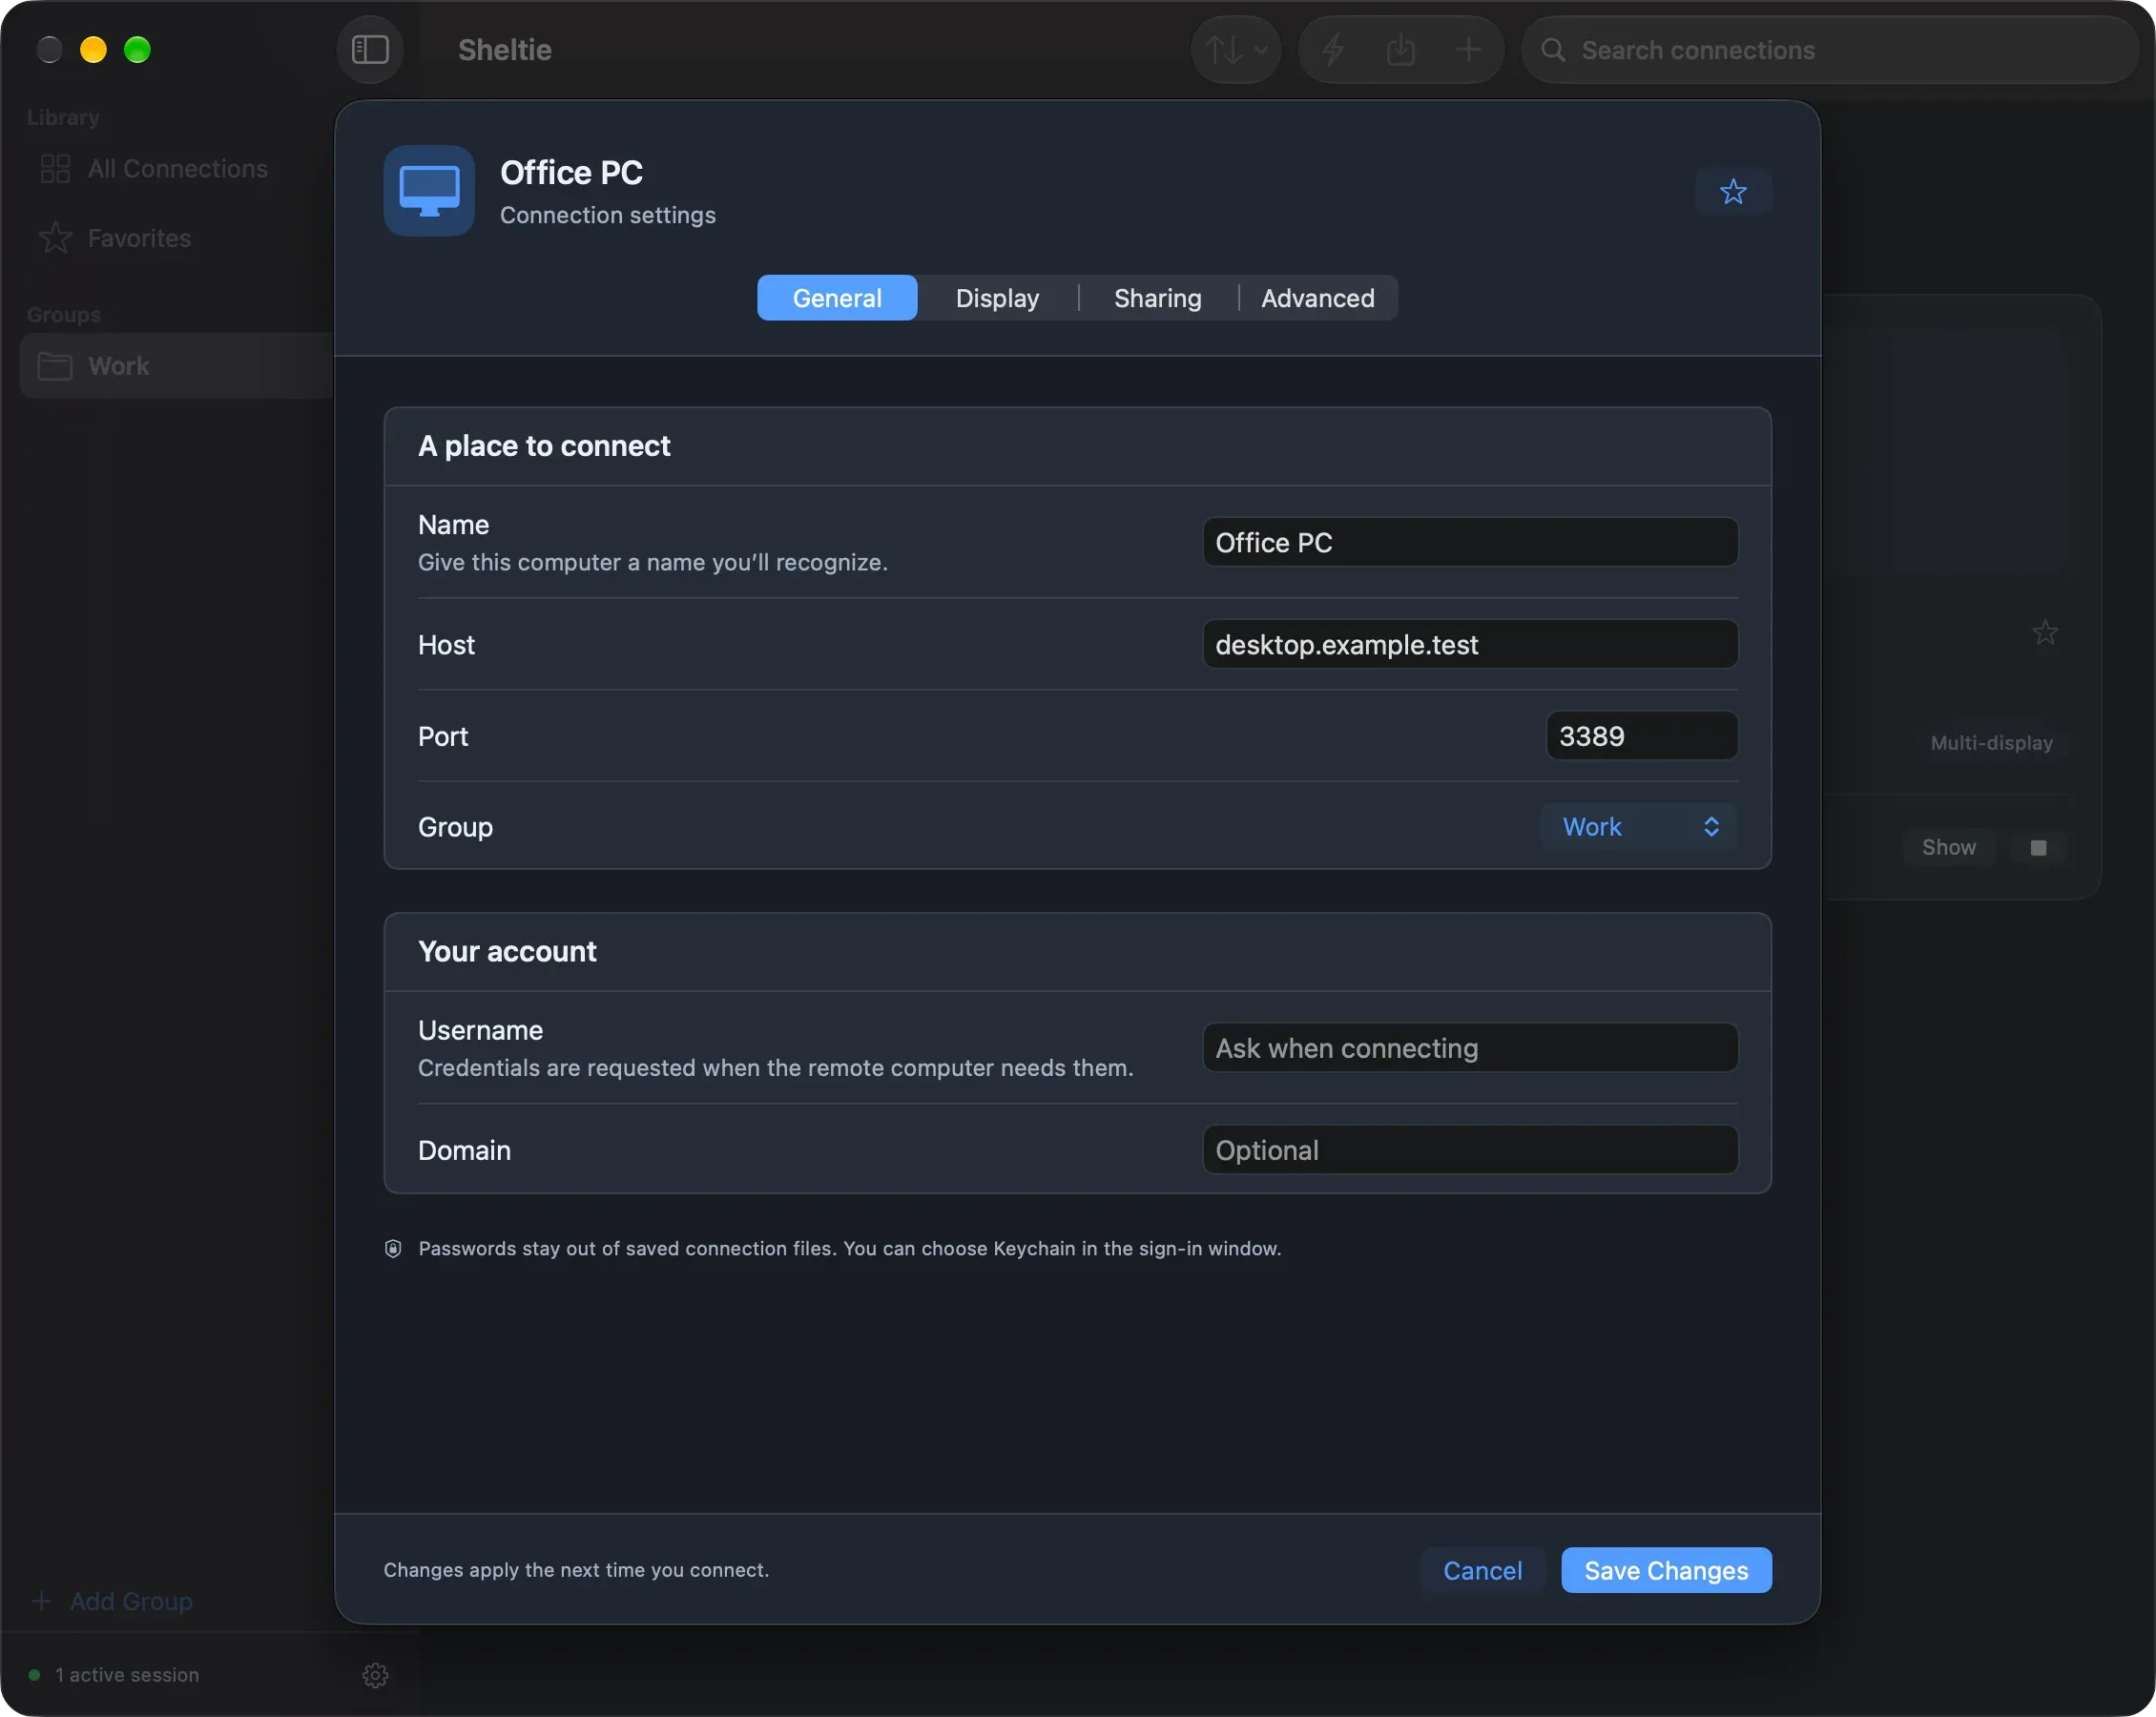Image resolution: width=2156 pixels, height=1717 pixels.
Task: Switch to the Display tab
Action: click(x=997, y=298)
